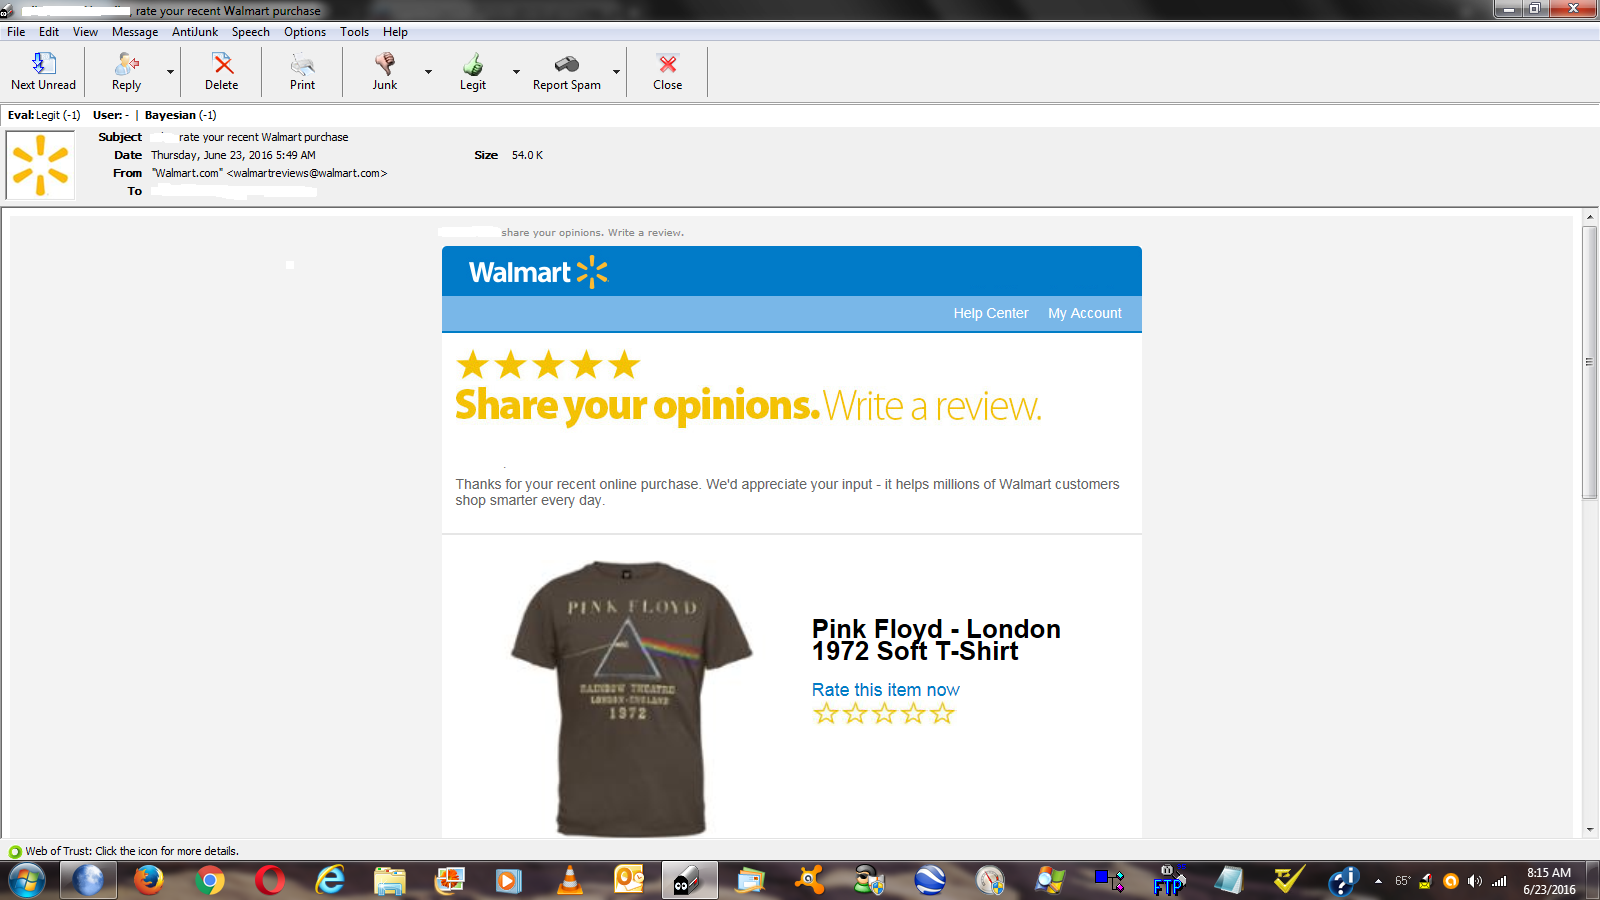The height and width of the screenshot is (900, 1600).
Task: Click the 'Eval: Legit (-1)' text
Action: click(x=44, y=115)
